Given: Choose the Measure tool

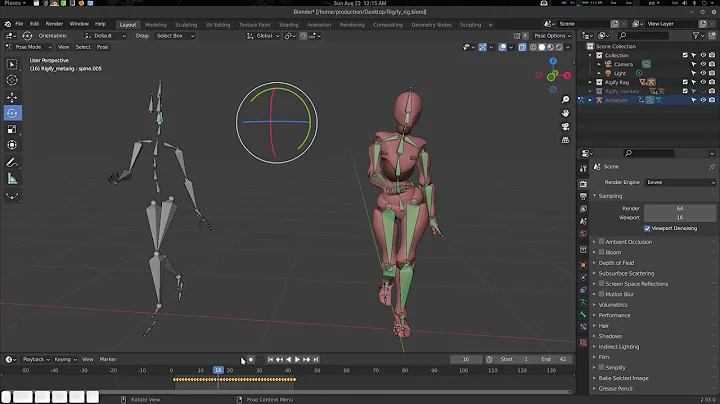Looking at the screenshot, I should 12,179.
